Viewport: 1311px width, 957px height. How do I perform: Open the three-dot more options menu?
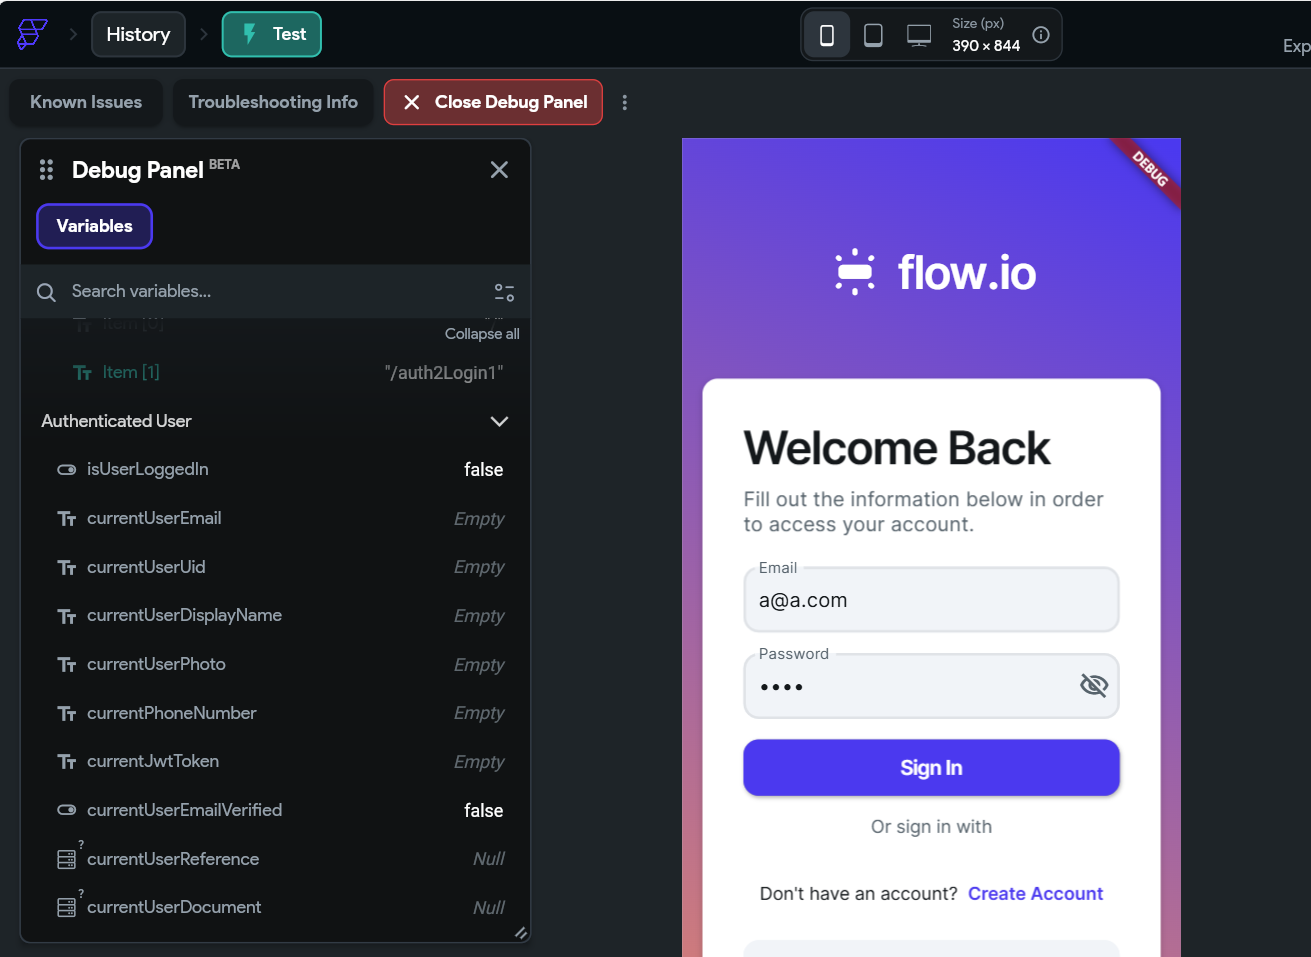tap(625, 102)
